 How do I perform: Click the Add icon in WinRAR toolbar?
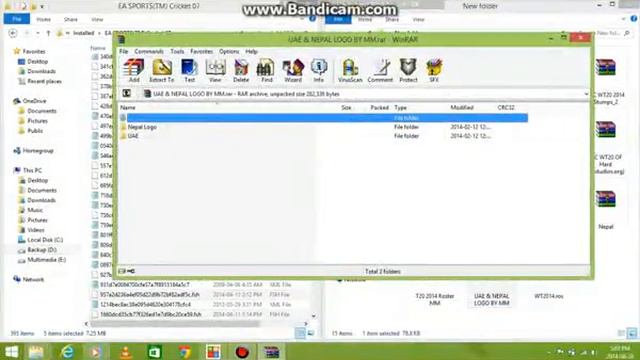click(x=134, y=71)
